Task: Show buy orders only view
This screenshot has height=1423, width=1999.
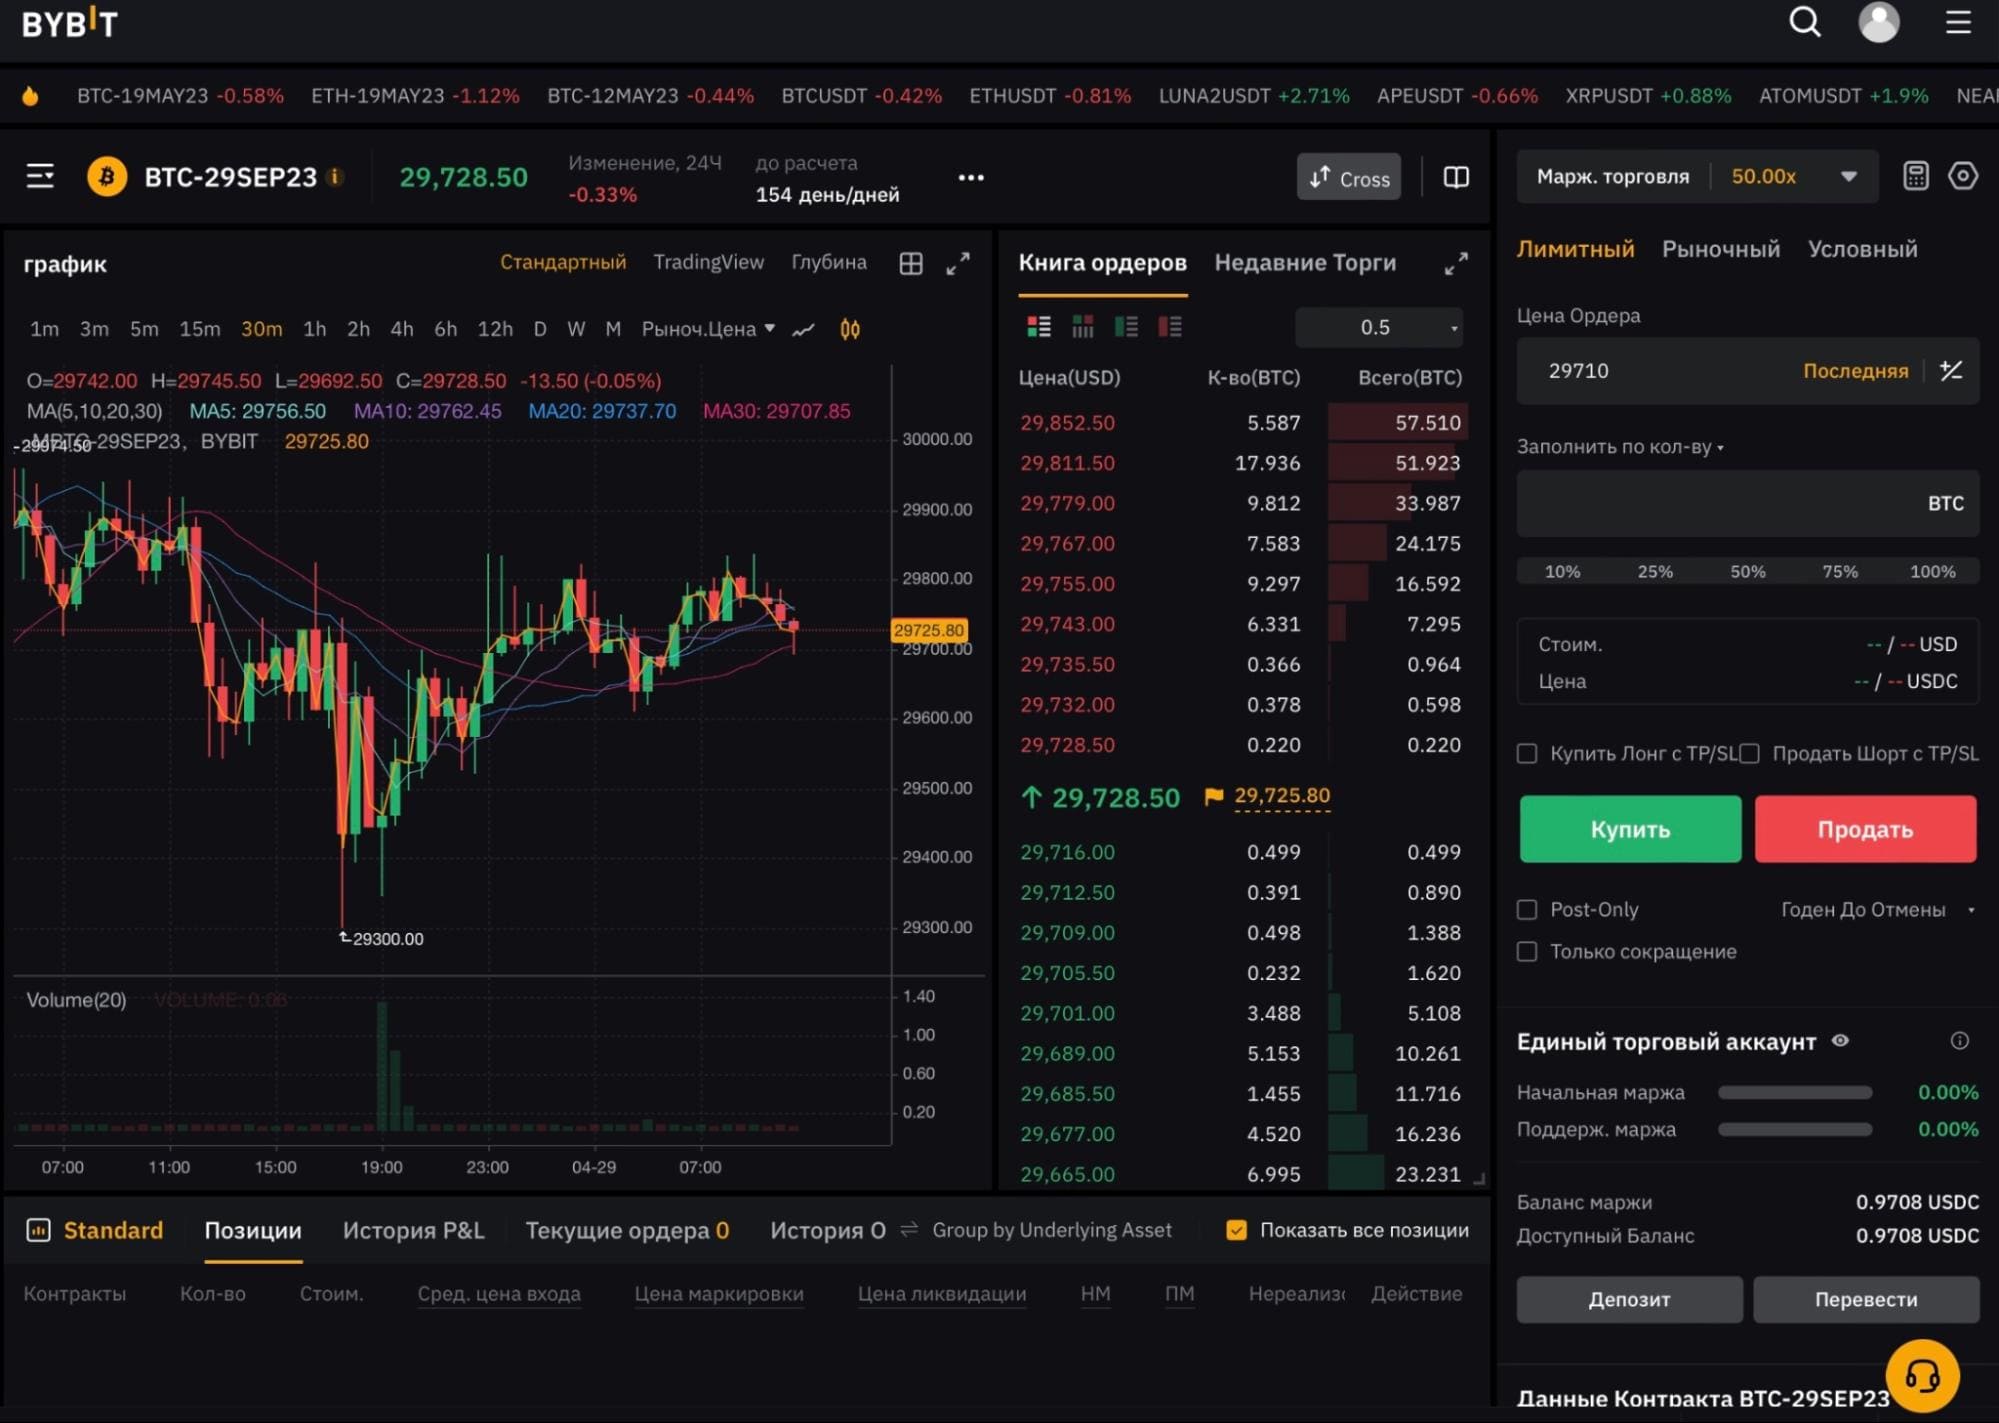Action: pyautogui.click(x=1126, y=327)
